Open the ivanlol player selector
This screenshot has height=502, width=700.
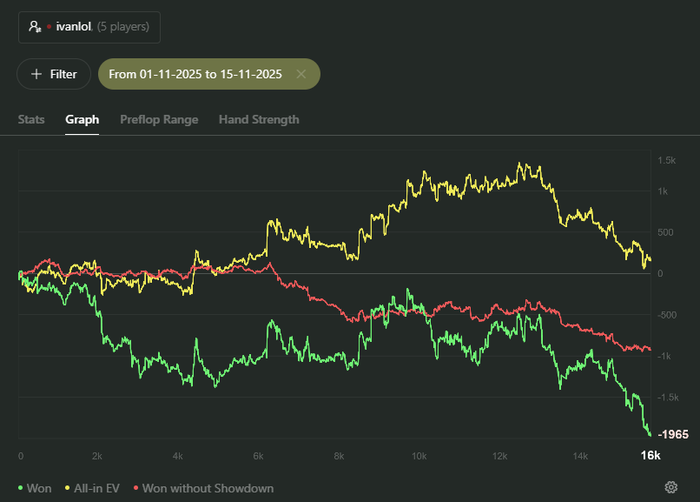pos(88,26)
